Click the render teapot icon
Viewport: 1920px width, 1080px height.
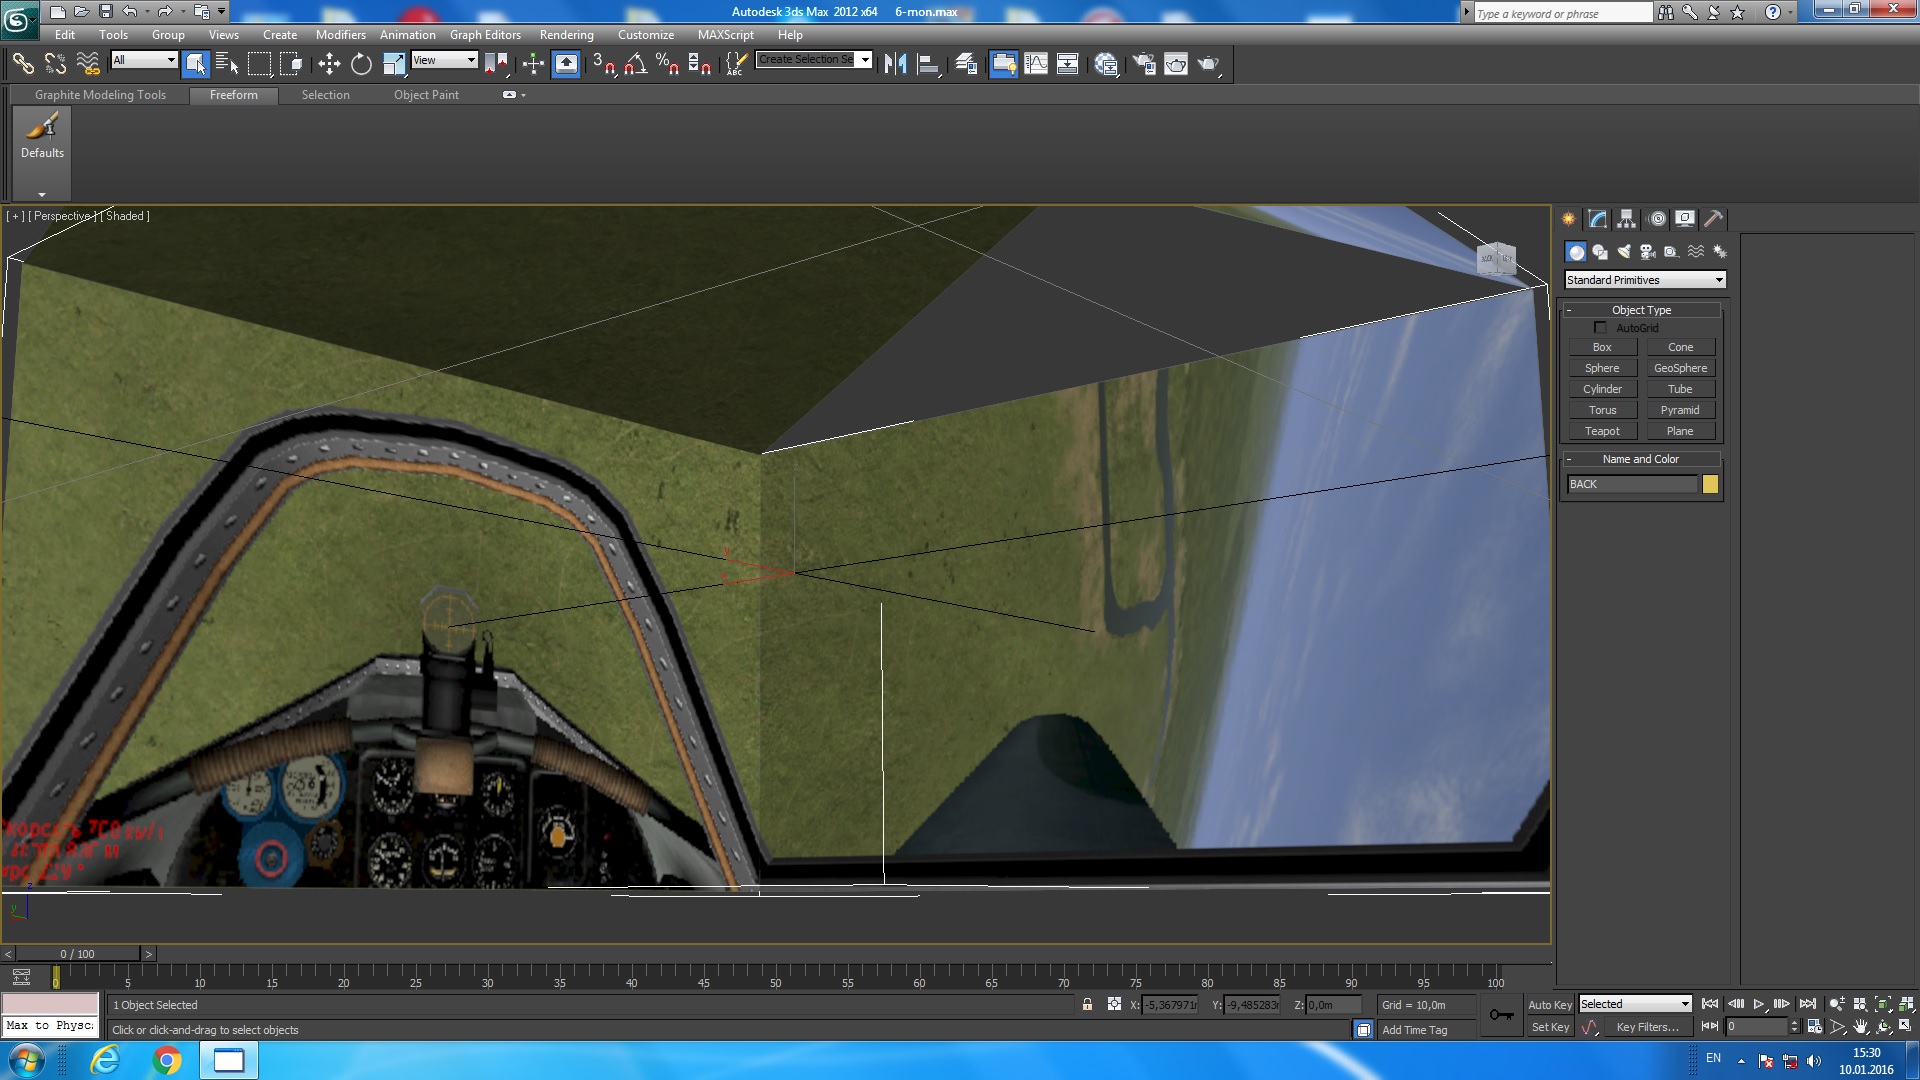coord(1208,64)
